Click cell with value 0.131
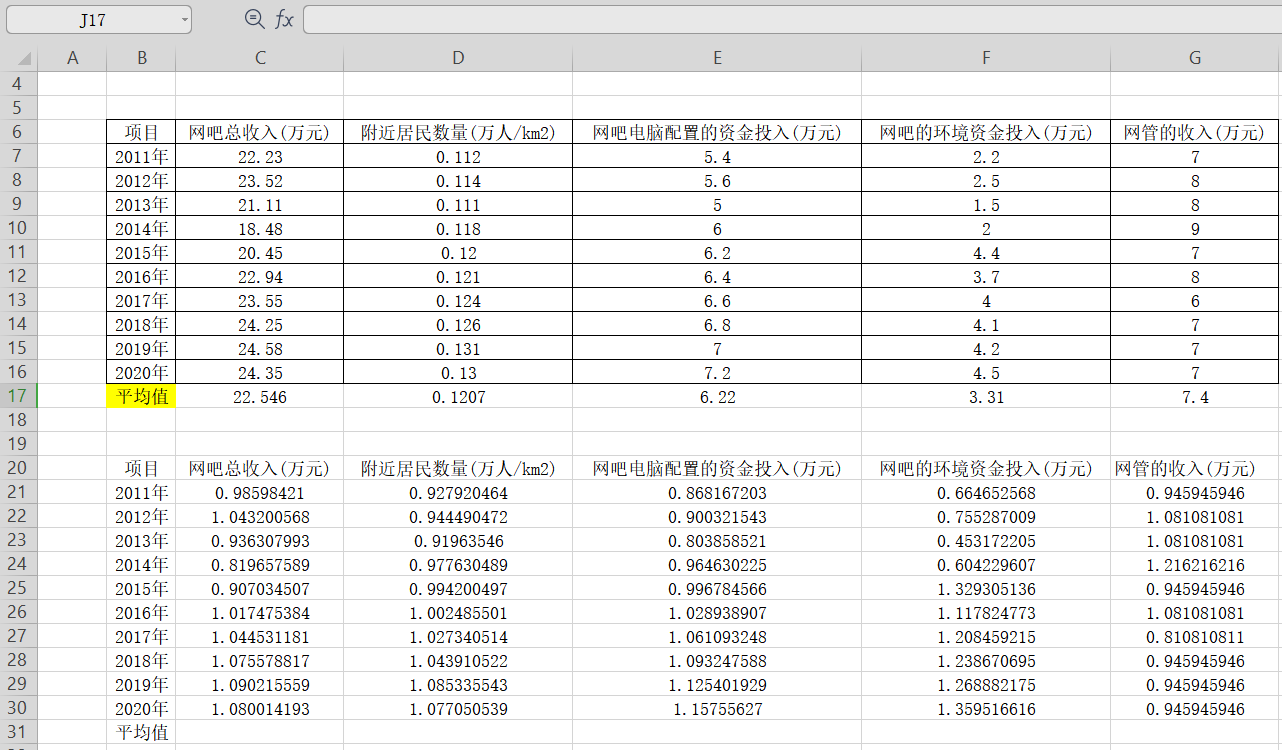 coord(458,348)
